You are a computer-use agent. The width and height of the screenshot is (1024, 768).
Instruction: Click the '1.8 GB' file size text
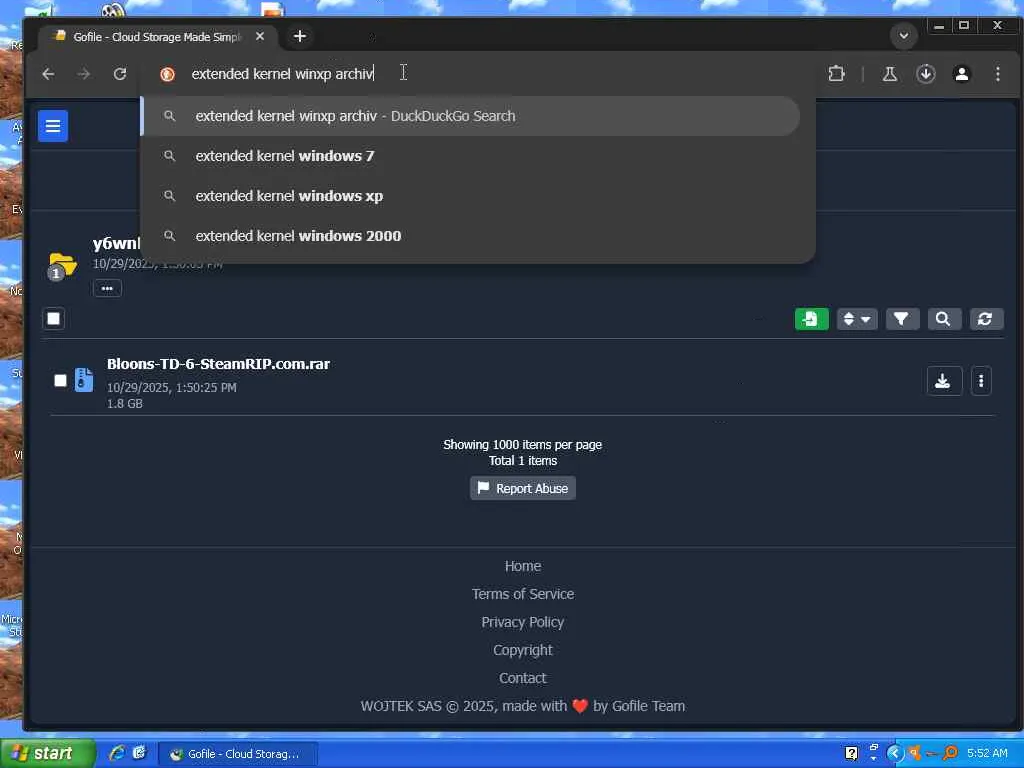(125, 404)
